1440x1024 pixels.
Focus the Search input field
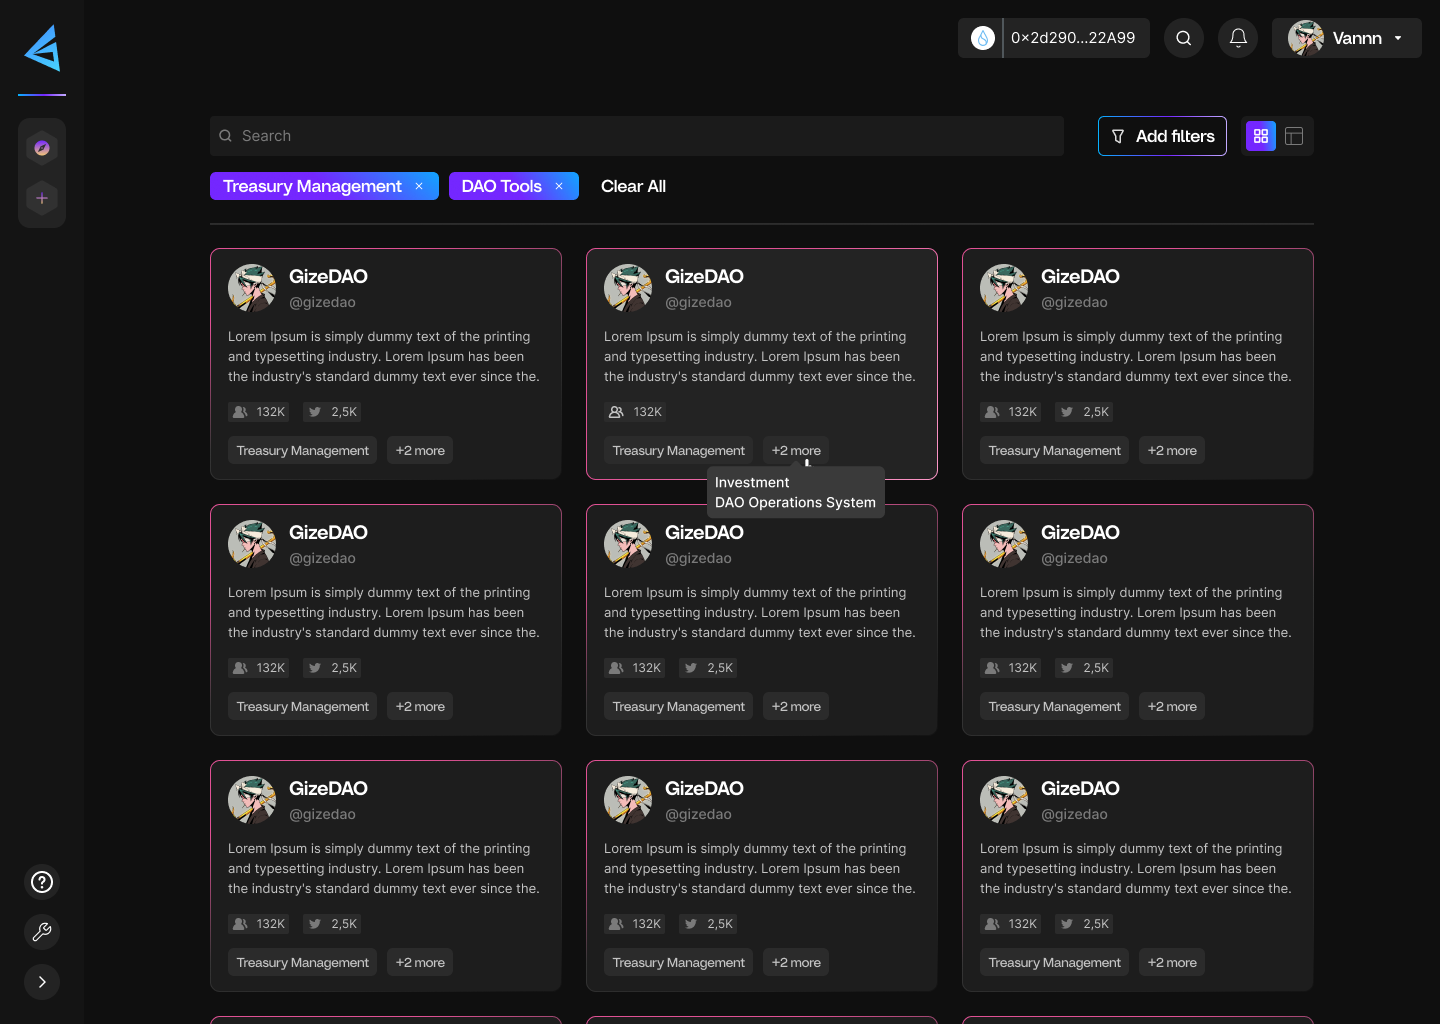pyautogui.click(x=637, y=136)
